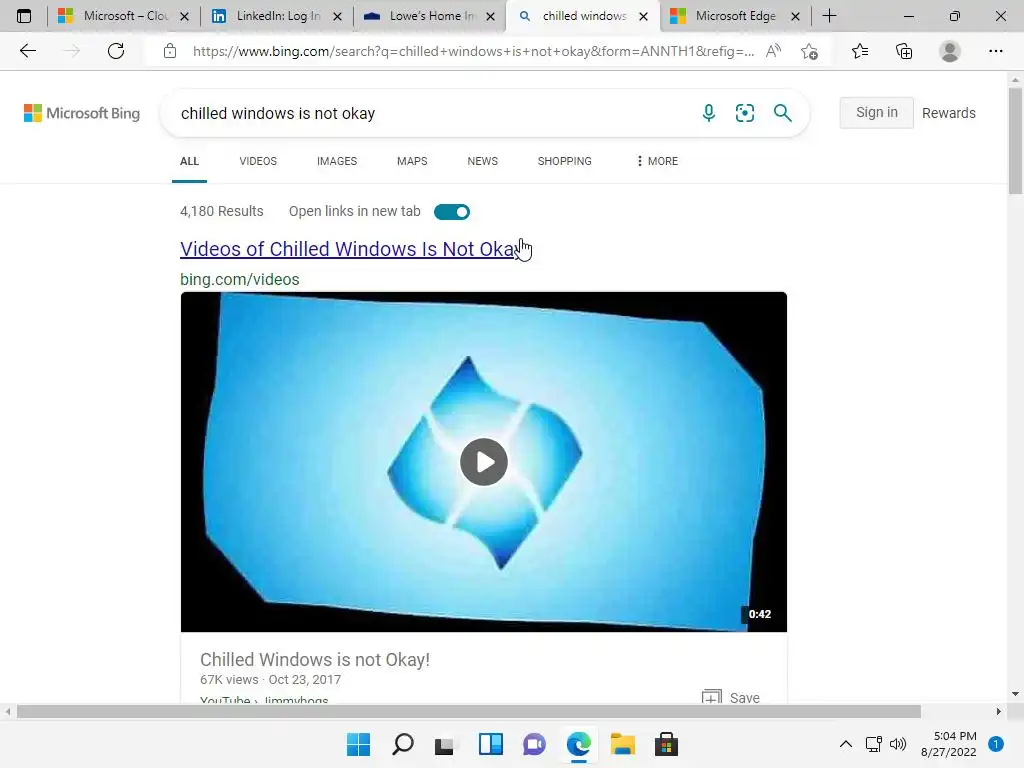Image resolution: width=1024 pixels, height=768 pixels.
Task: Open Read aloud in address bar
Action: (773, 51)
